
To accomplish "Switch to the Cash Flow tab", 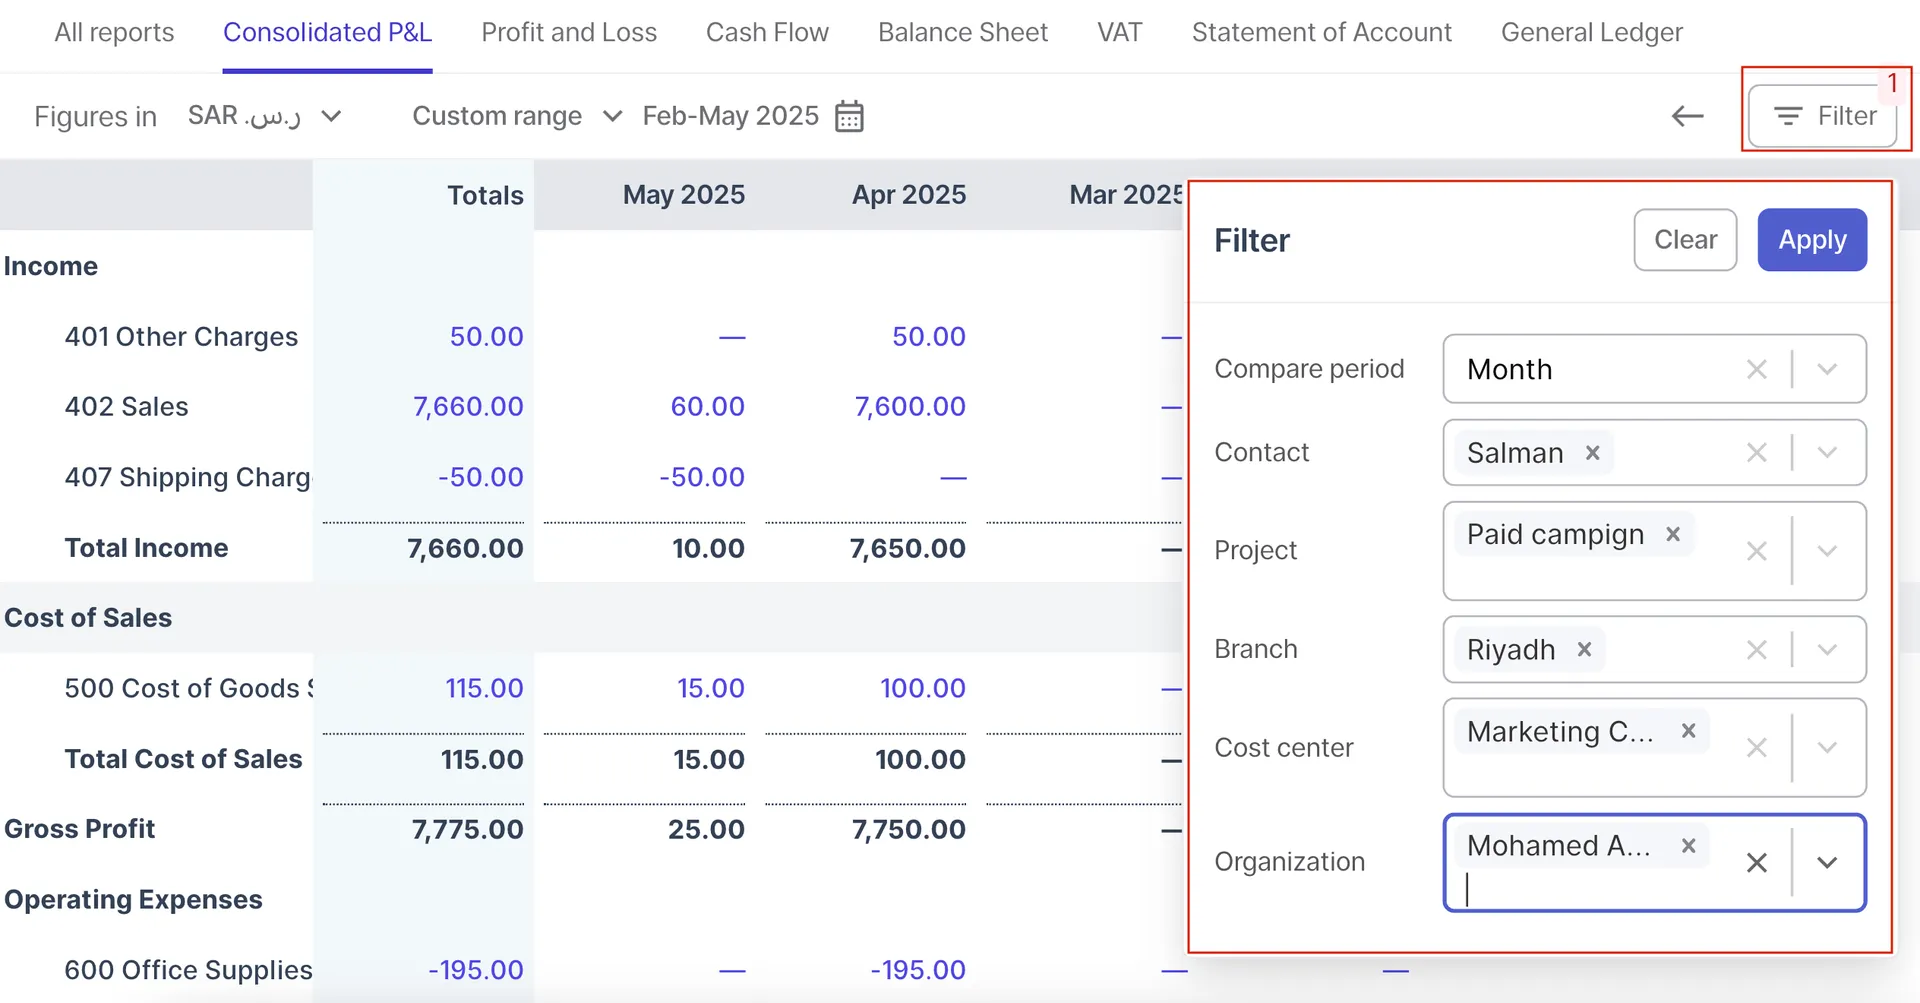I will (x=768, y=32).
